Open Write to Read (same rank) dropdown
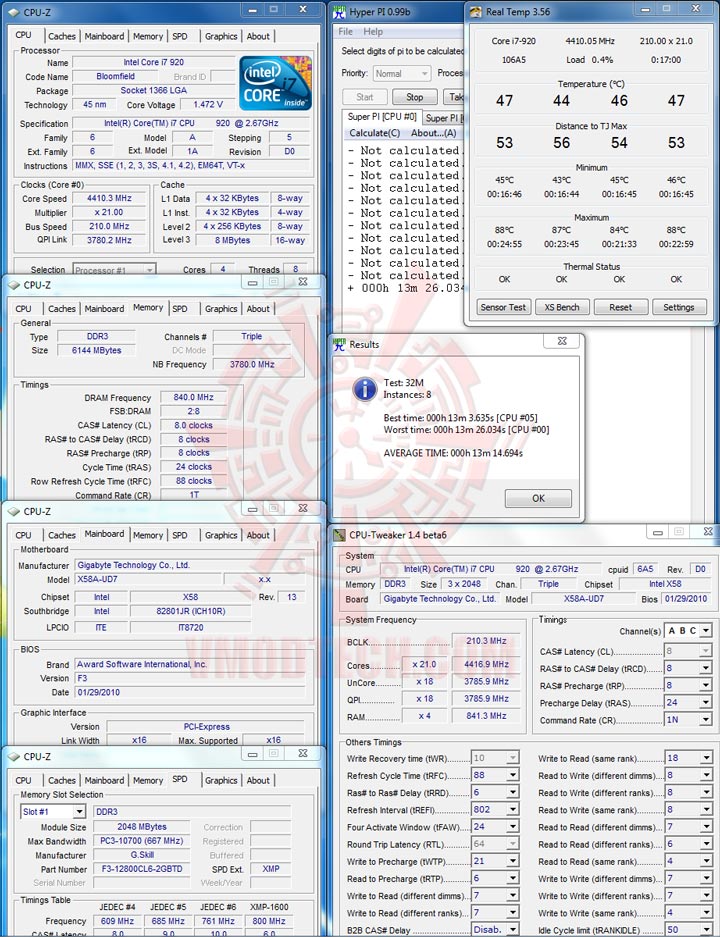Viewport: 720px width, 937px height. [706, 758]
